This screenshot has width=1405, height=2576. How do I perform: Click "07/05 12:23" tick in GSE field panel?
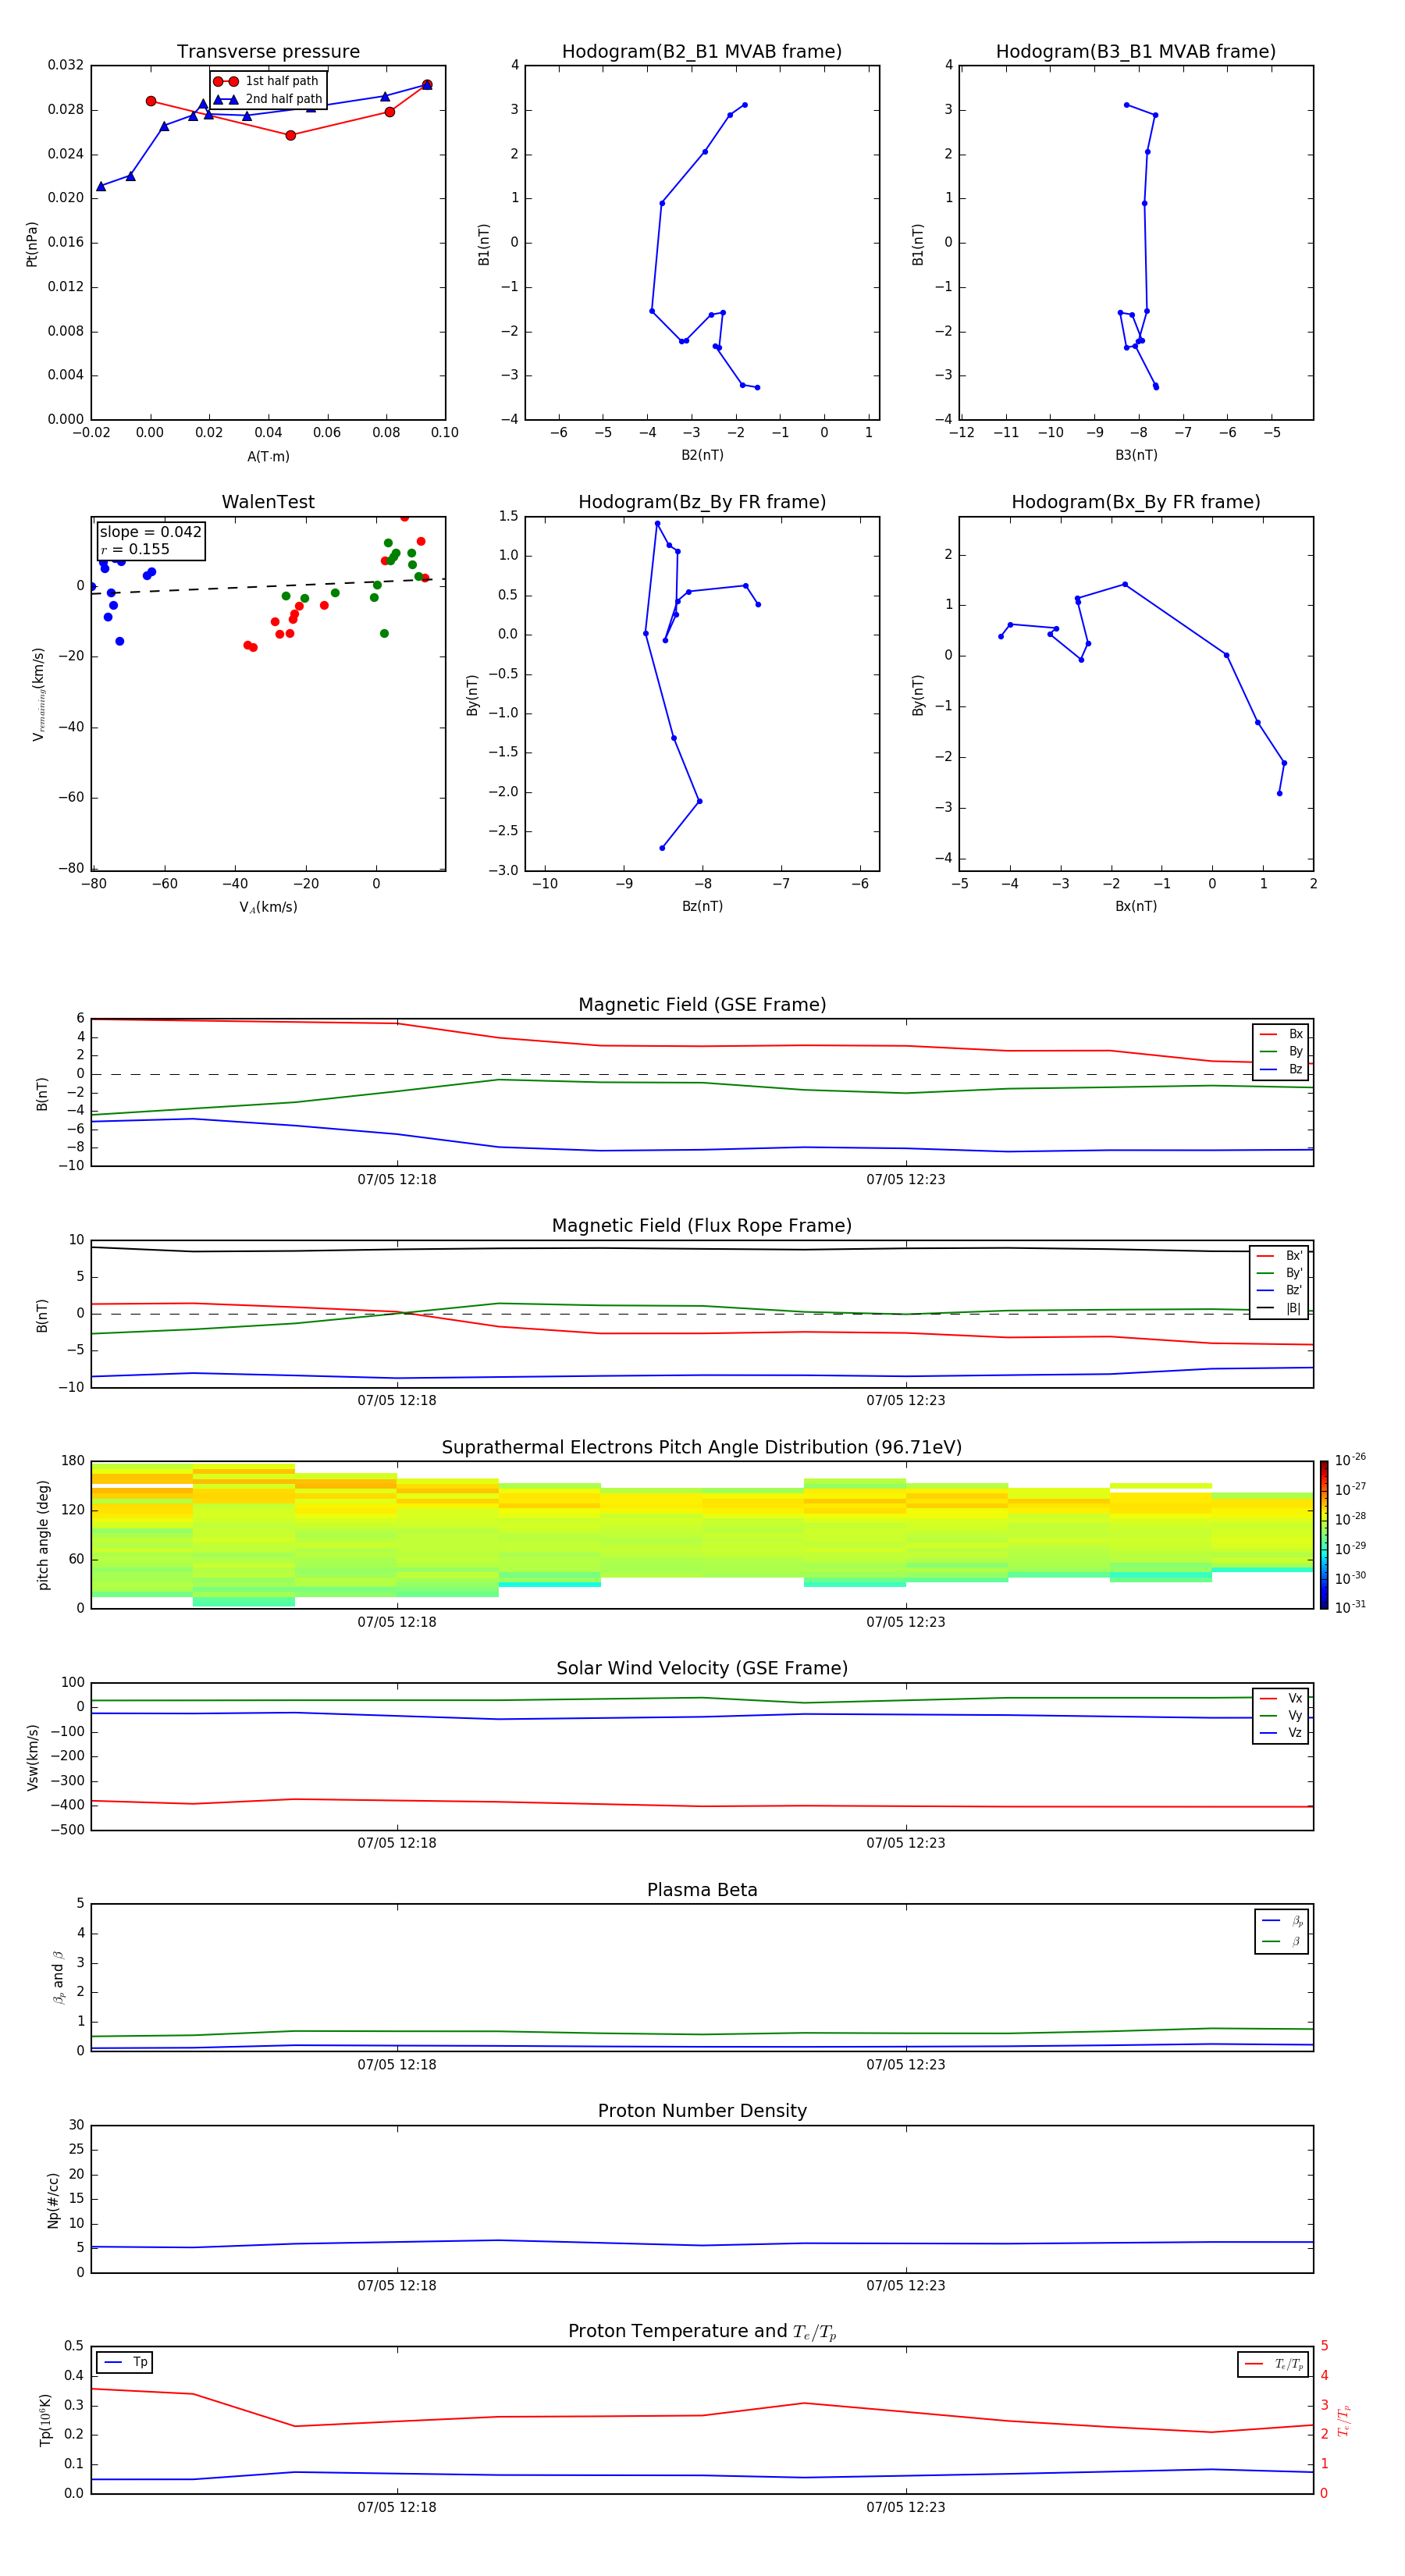tap(906, 1180)
